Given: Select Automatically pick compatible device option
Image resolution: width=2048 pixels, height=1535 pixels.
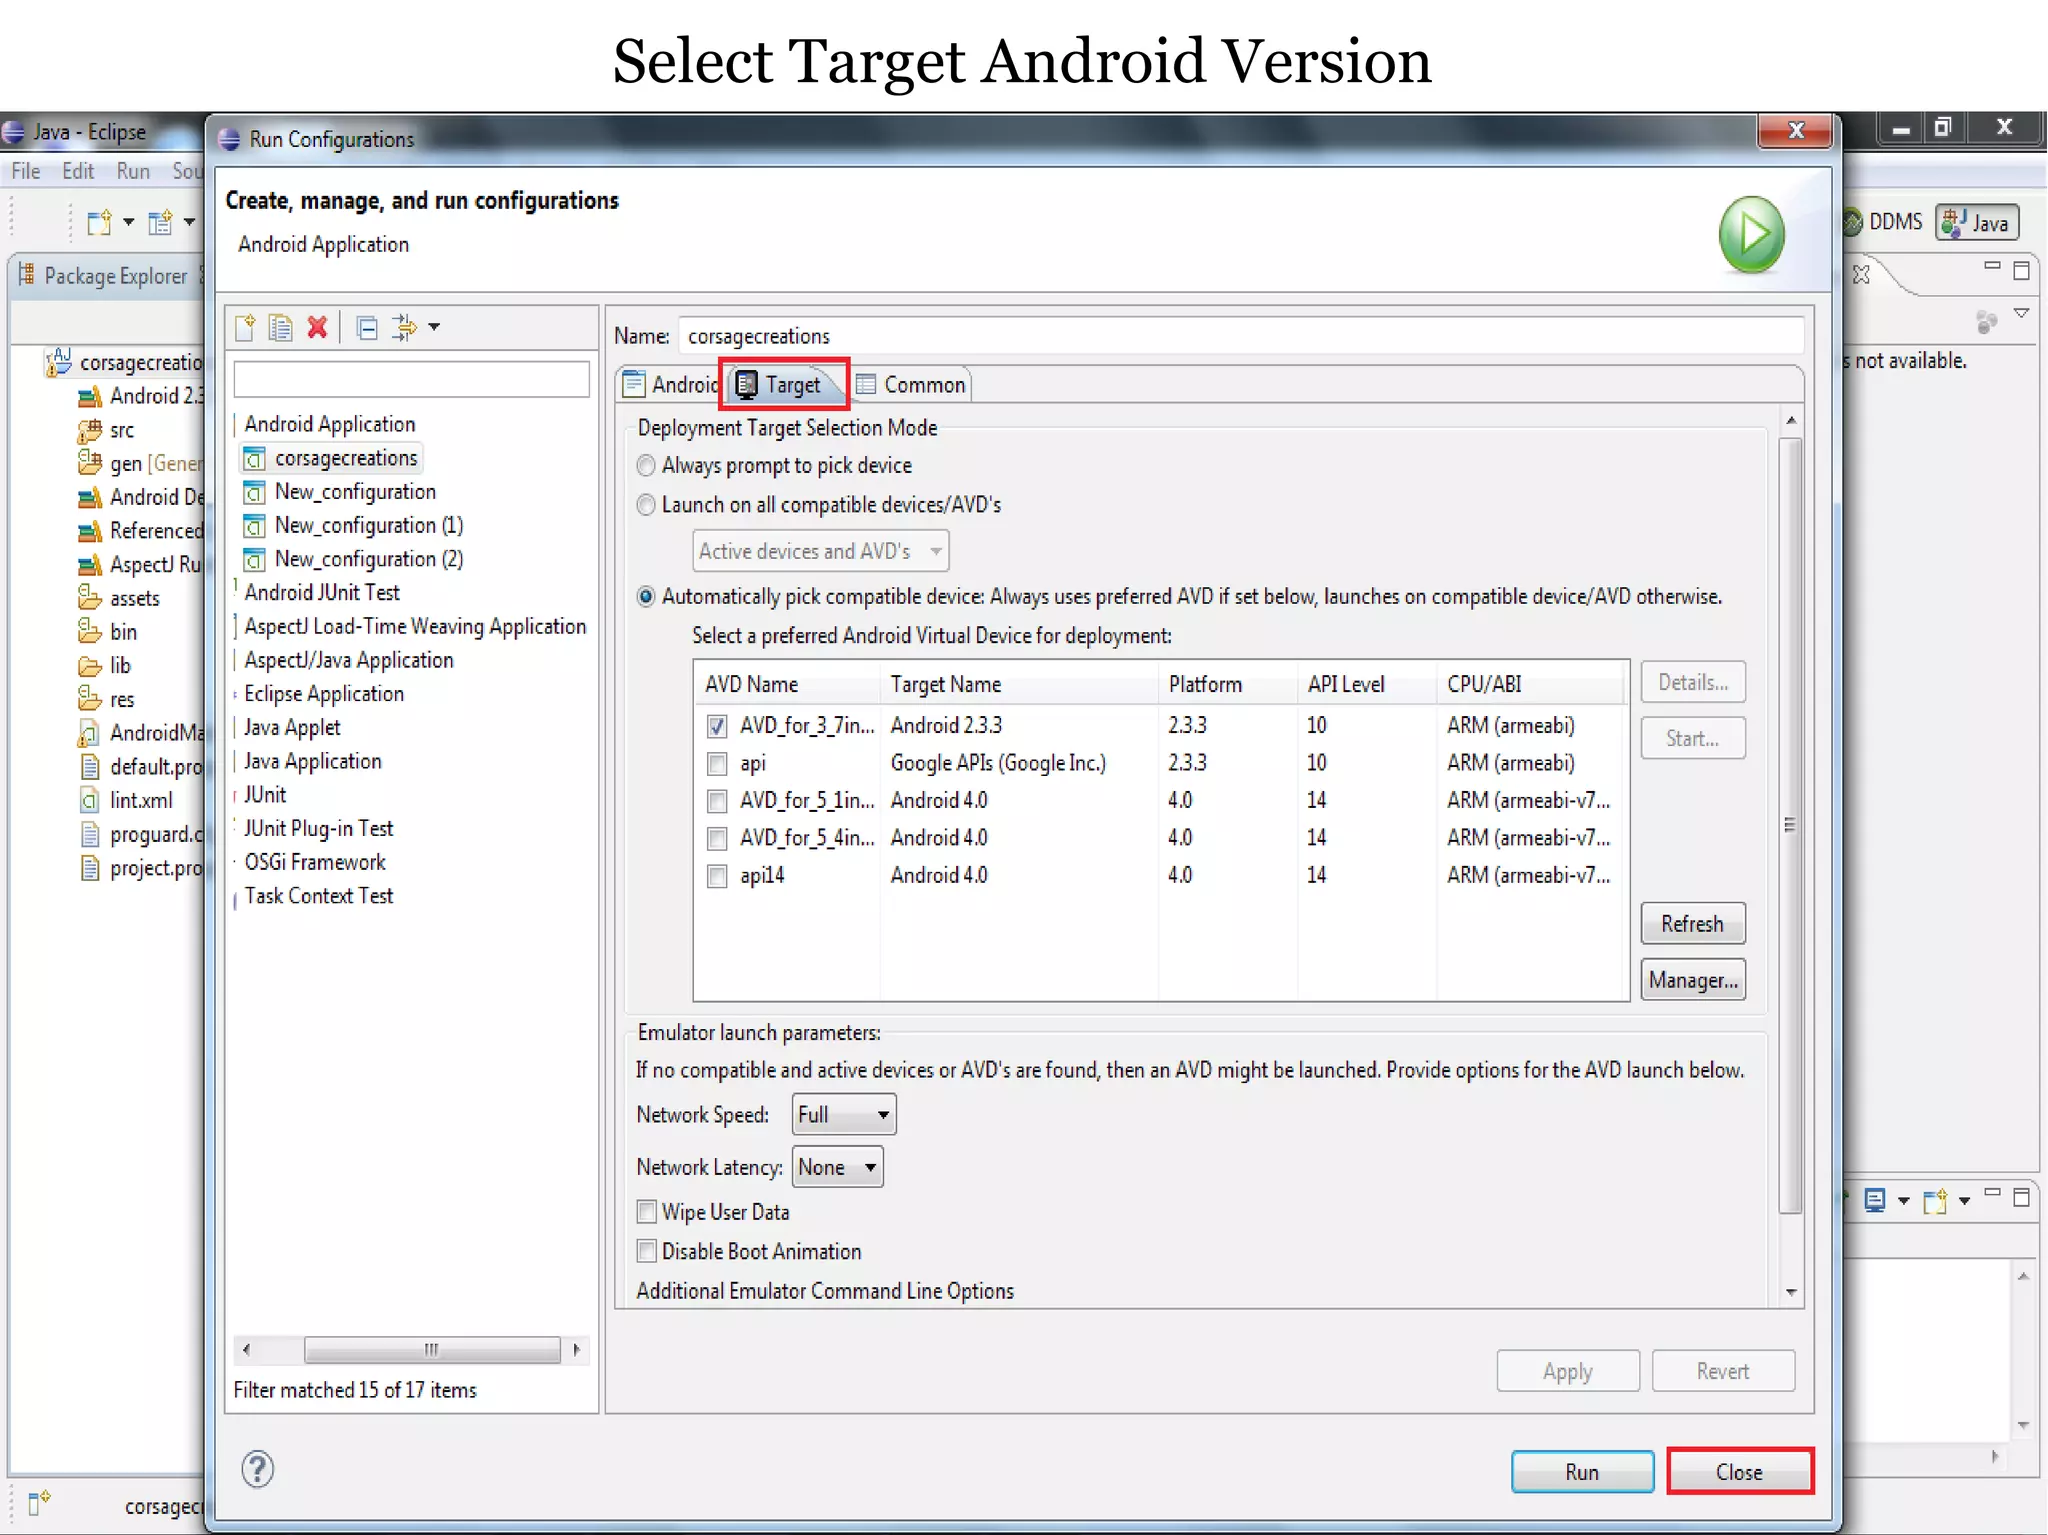Looking at the screenshot, I should coord(646,597).
